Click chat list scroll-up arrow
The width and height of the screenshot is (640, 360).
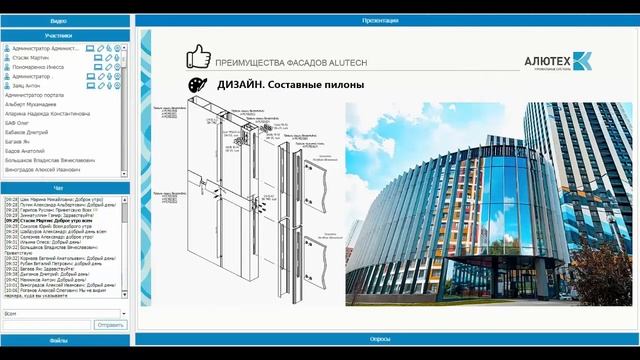pyautogui.click(x=124, y=200)
